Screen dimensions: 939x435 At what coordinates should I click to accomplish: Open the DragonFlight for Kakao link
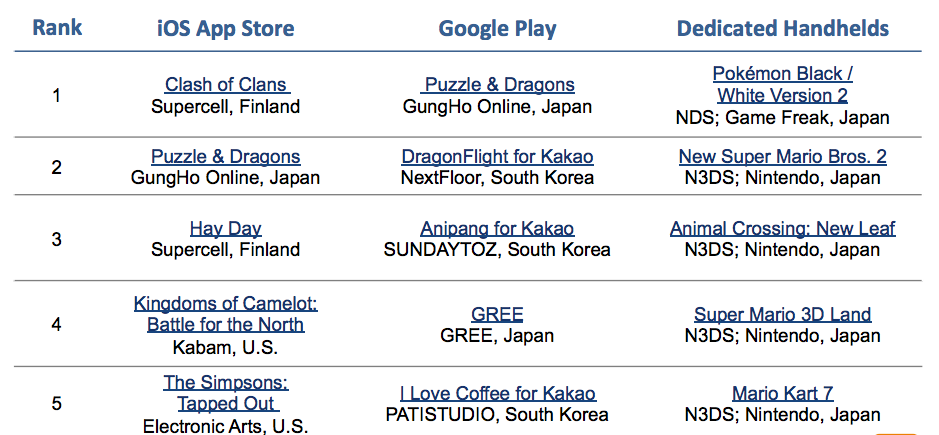498,156
